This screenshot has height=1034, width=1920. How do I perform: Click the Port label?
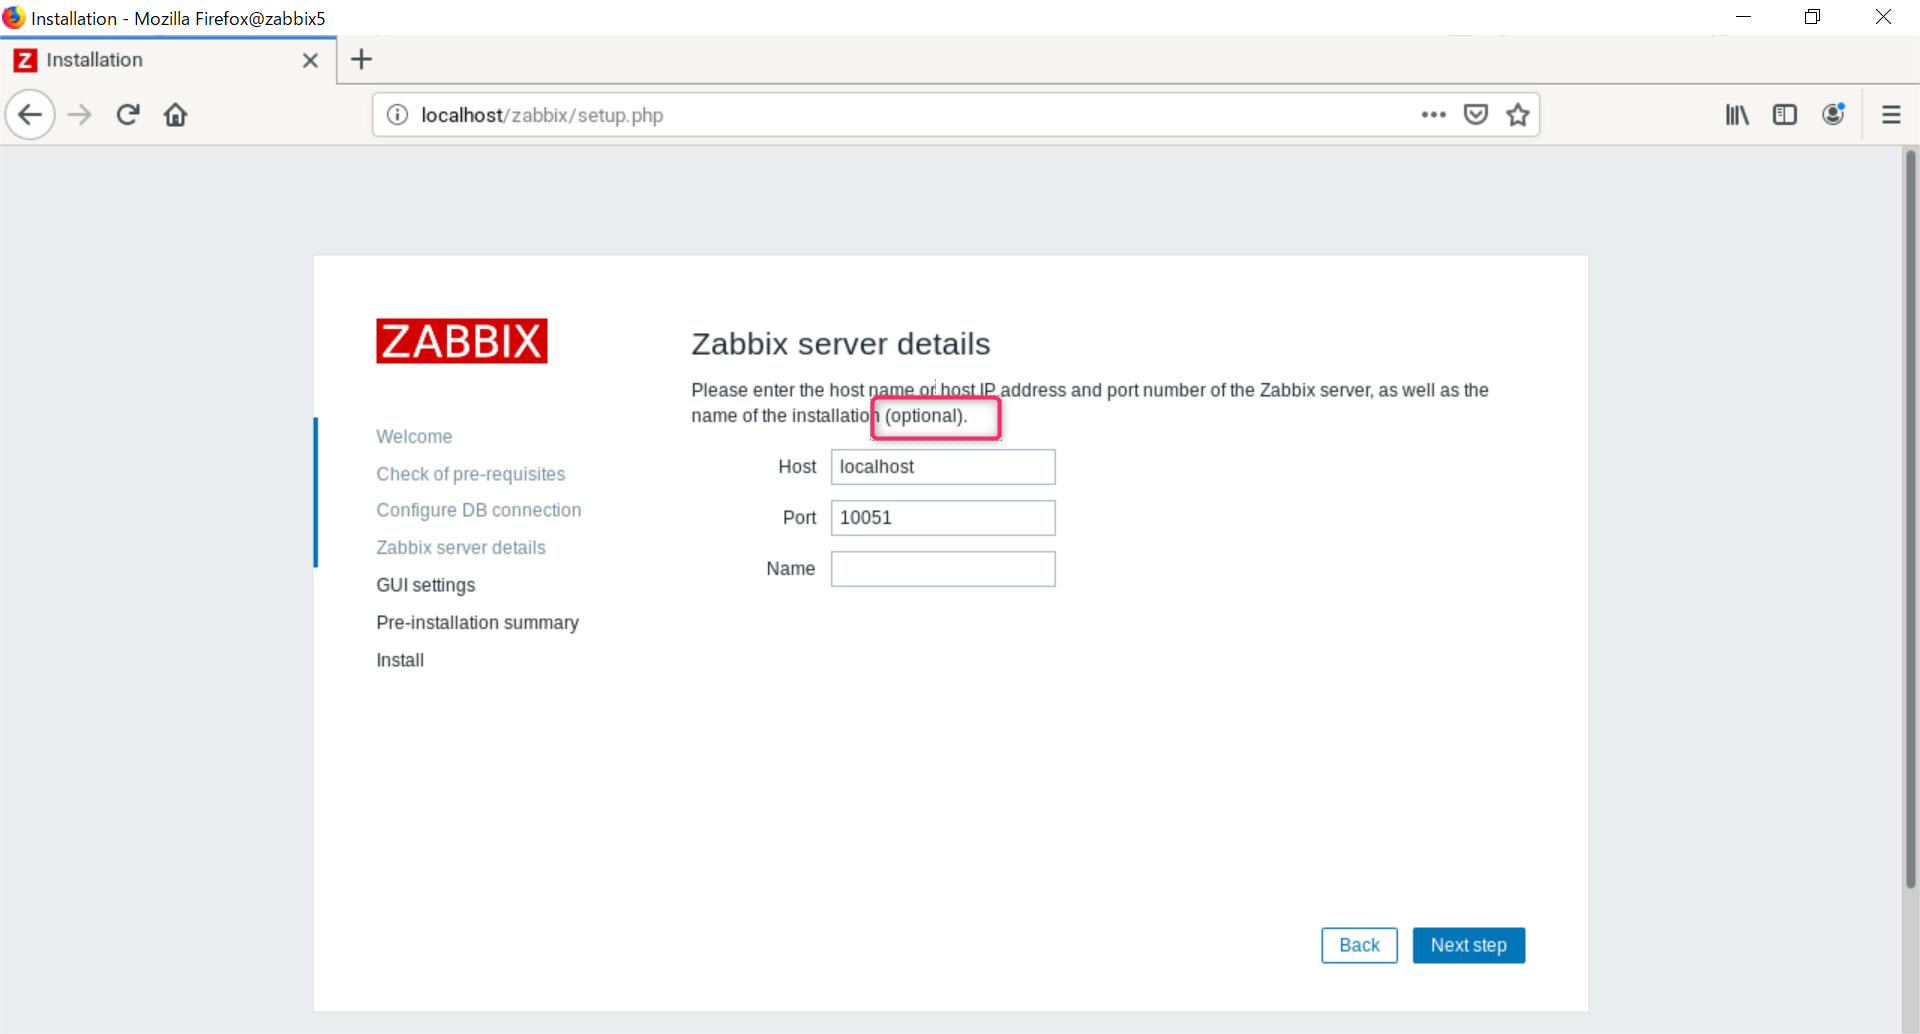click(799, 518)
